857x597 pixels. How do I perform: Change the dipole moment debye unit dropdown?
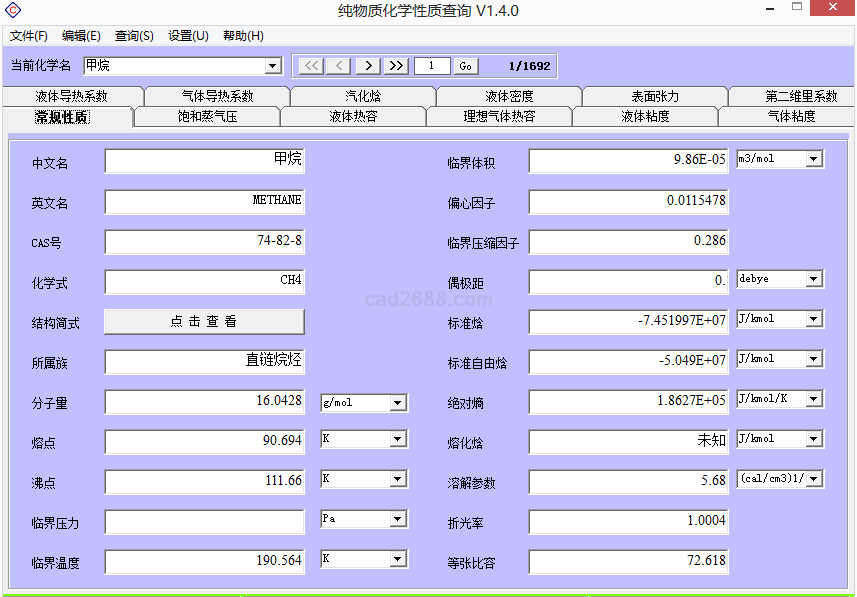[x=813, y=279]
